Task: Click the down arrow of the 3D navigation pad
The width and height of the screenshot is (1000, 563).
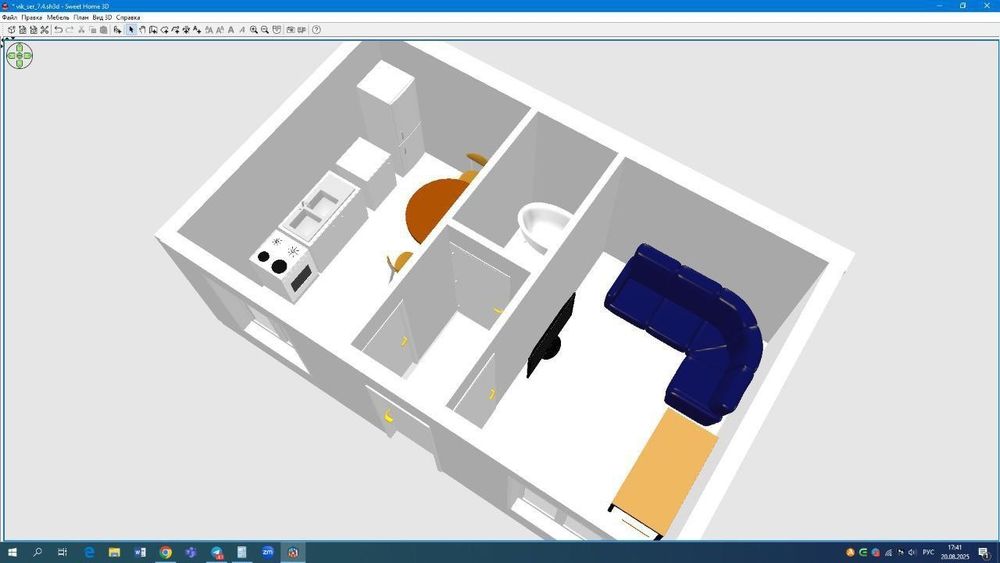Action: (20, 64)
